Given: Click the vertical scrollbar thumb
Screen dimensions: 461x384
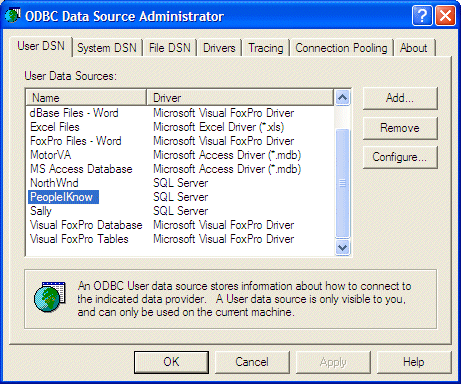Looking at the screenshot, I should coord(342,183).
